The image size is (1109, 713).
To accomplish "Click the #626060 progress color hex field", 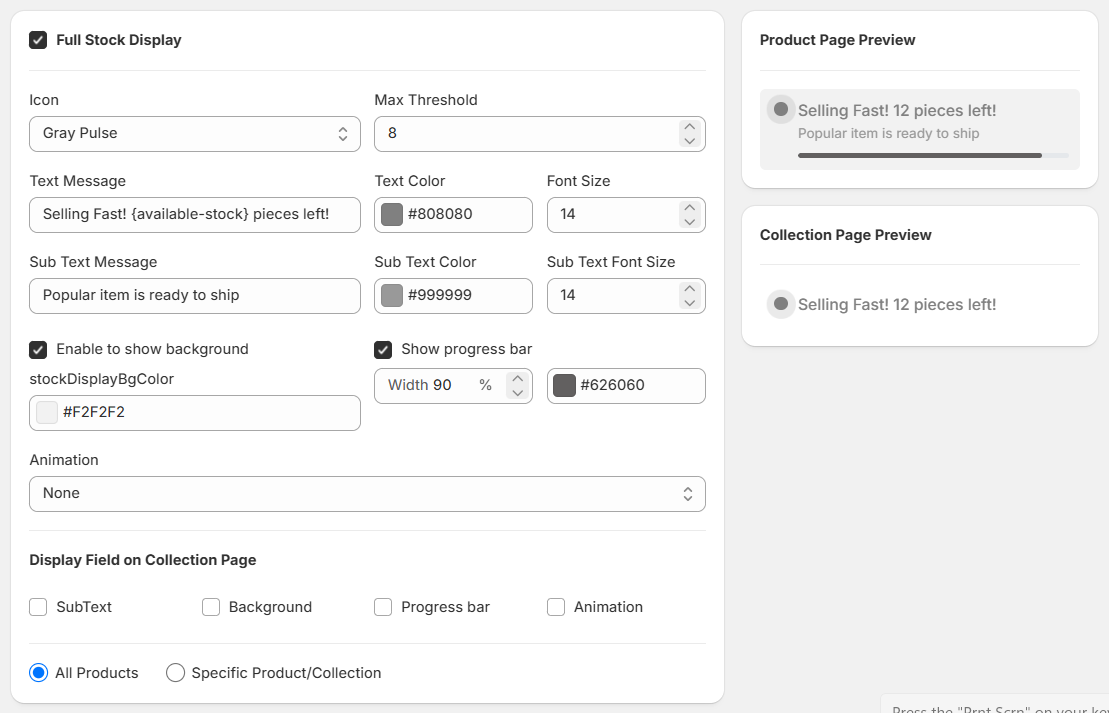I will 626,386.
